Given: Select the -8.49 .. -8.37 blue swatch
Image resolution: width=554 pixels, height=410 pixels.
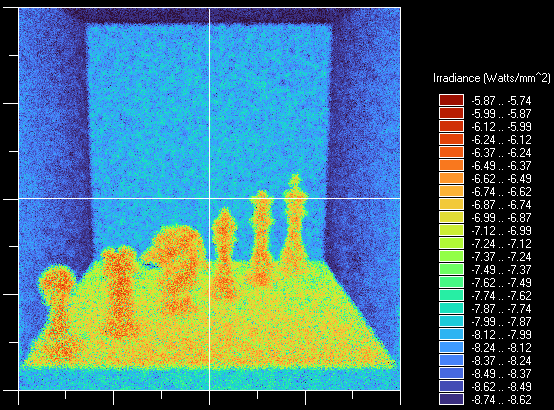Looking at the screenshot, I should (451, 373).
